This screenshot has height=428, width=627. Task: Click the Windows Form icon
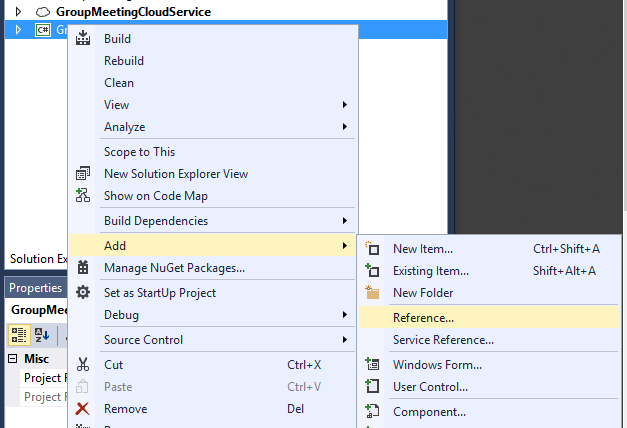tap(373, 365)
